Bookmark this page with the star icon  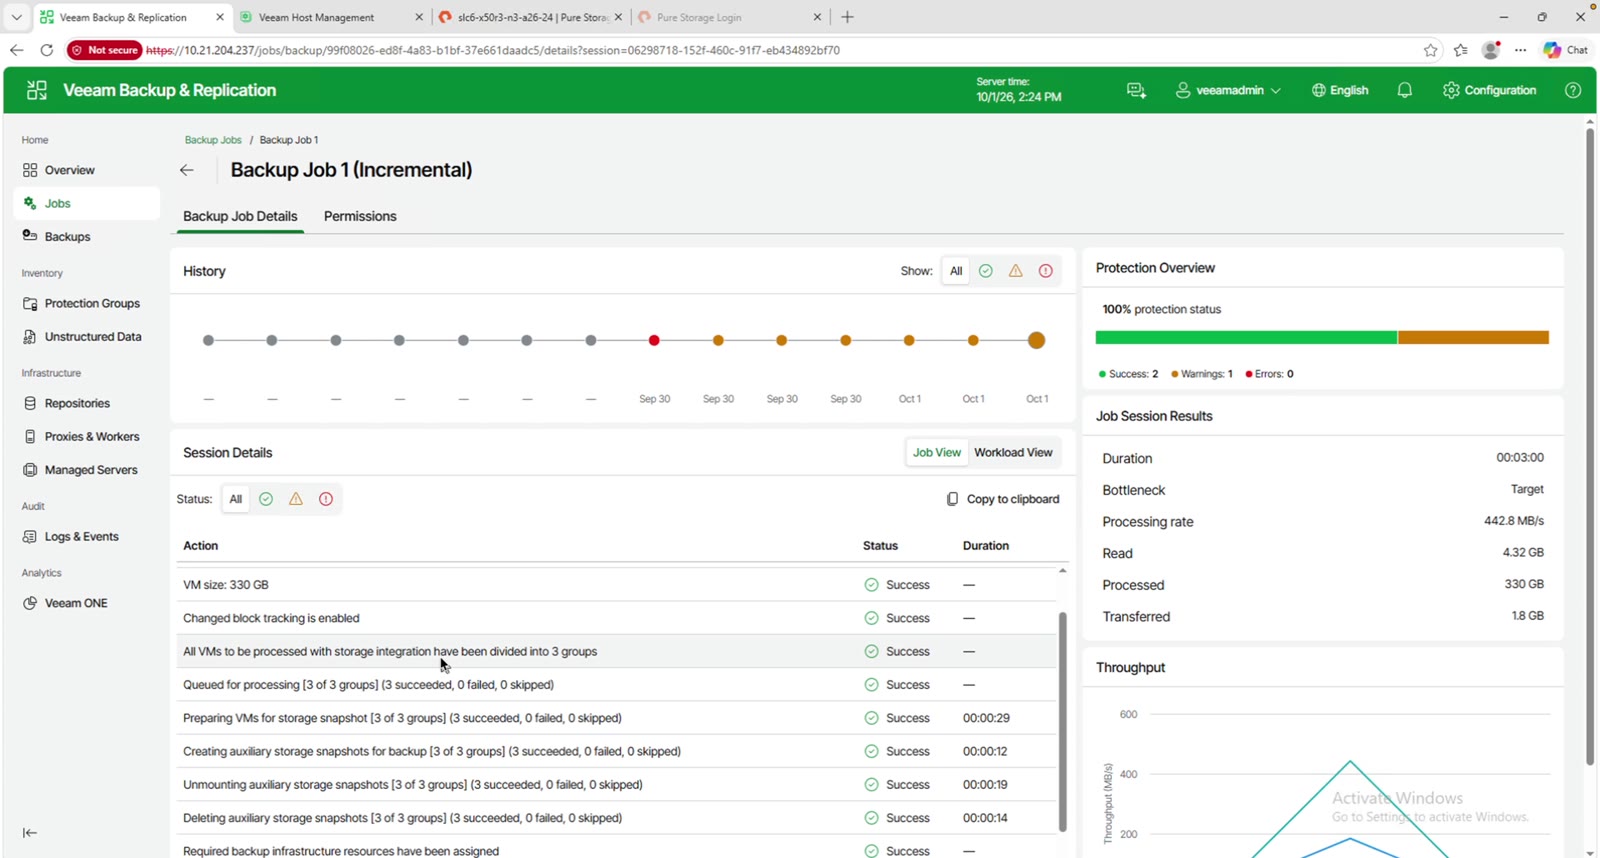[1431, 50]
